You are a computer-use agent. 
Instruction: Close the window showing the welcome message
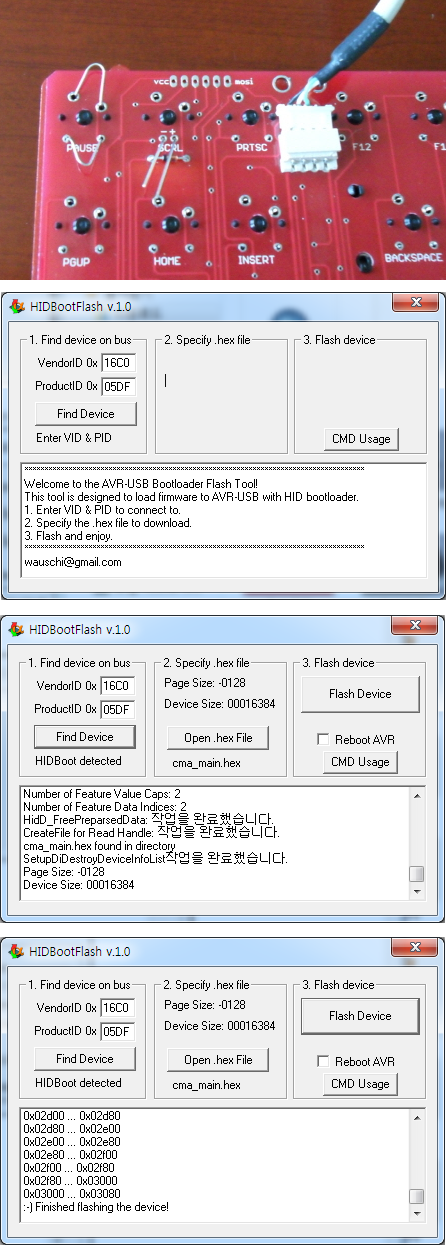(413, 303)
